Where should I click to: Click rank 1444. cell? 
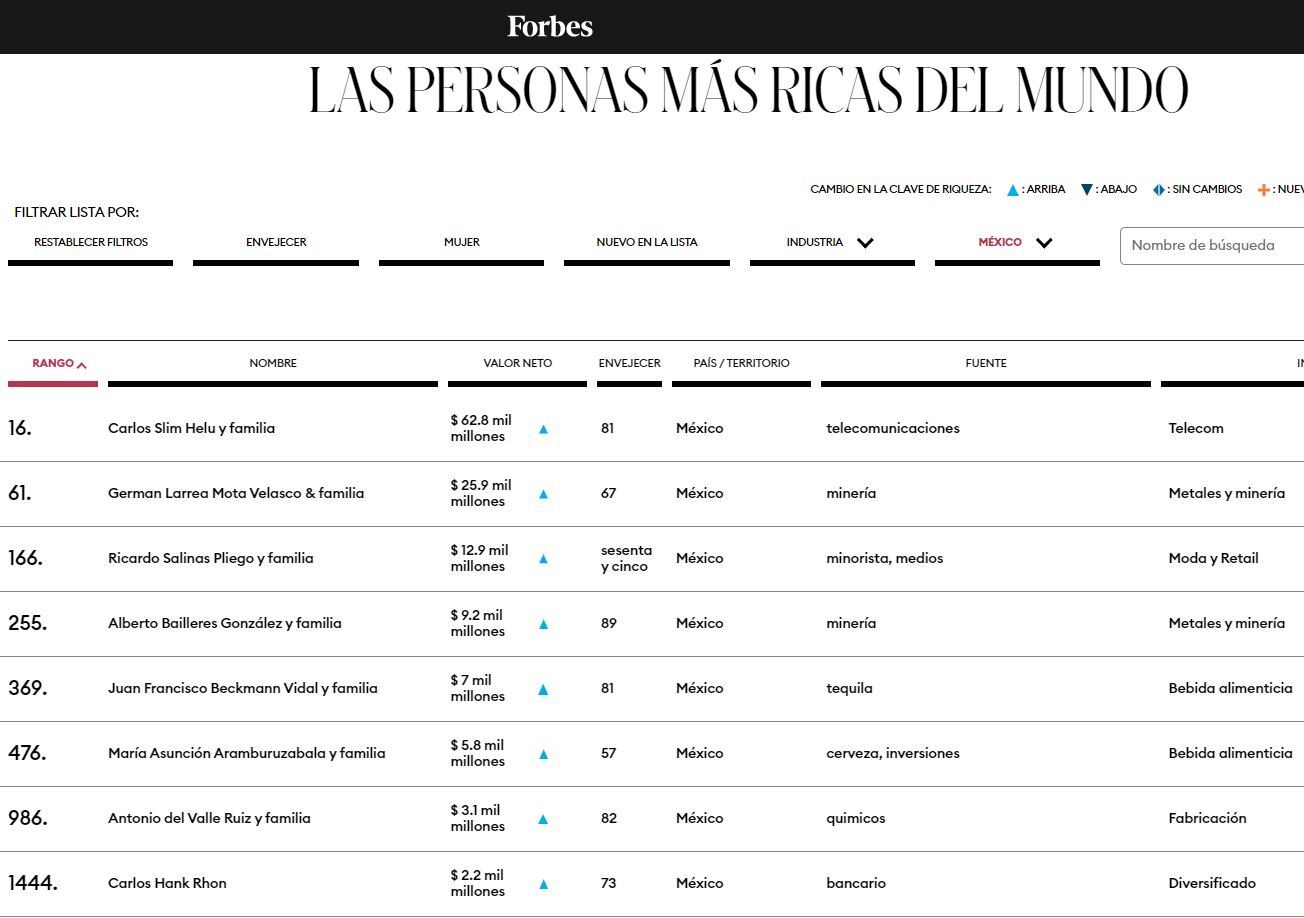33,883
